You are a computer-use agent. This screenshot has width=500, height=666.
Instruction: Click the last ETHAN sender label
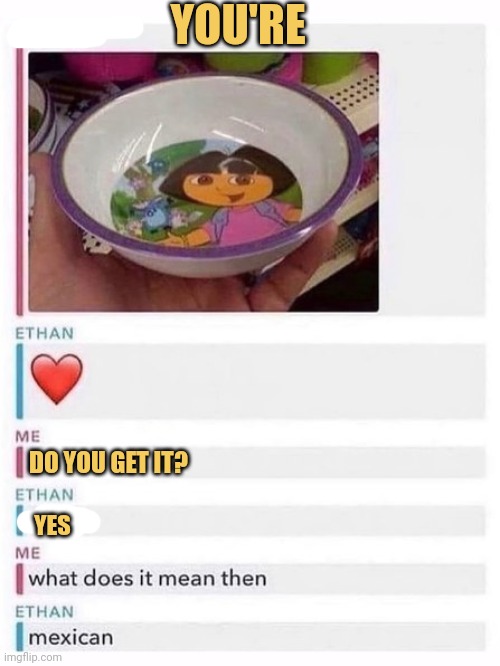coord(45,612)
